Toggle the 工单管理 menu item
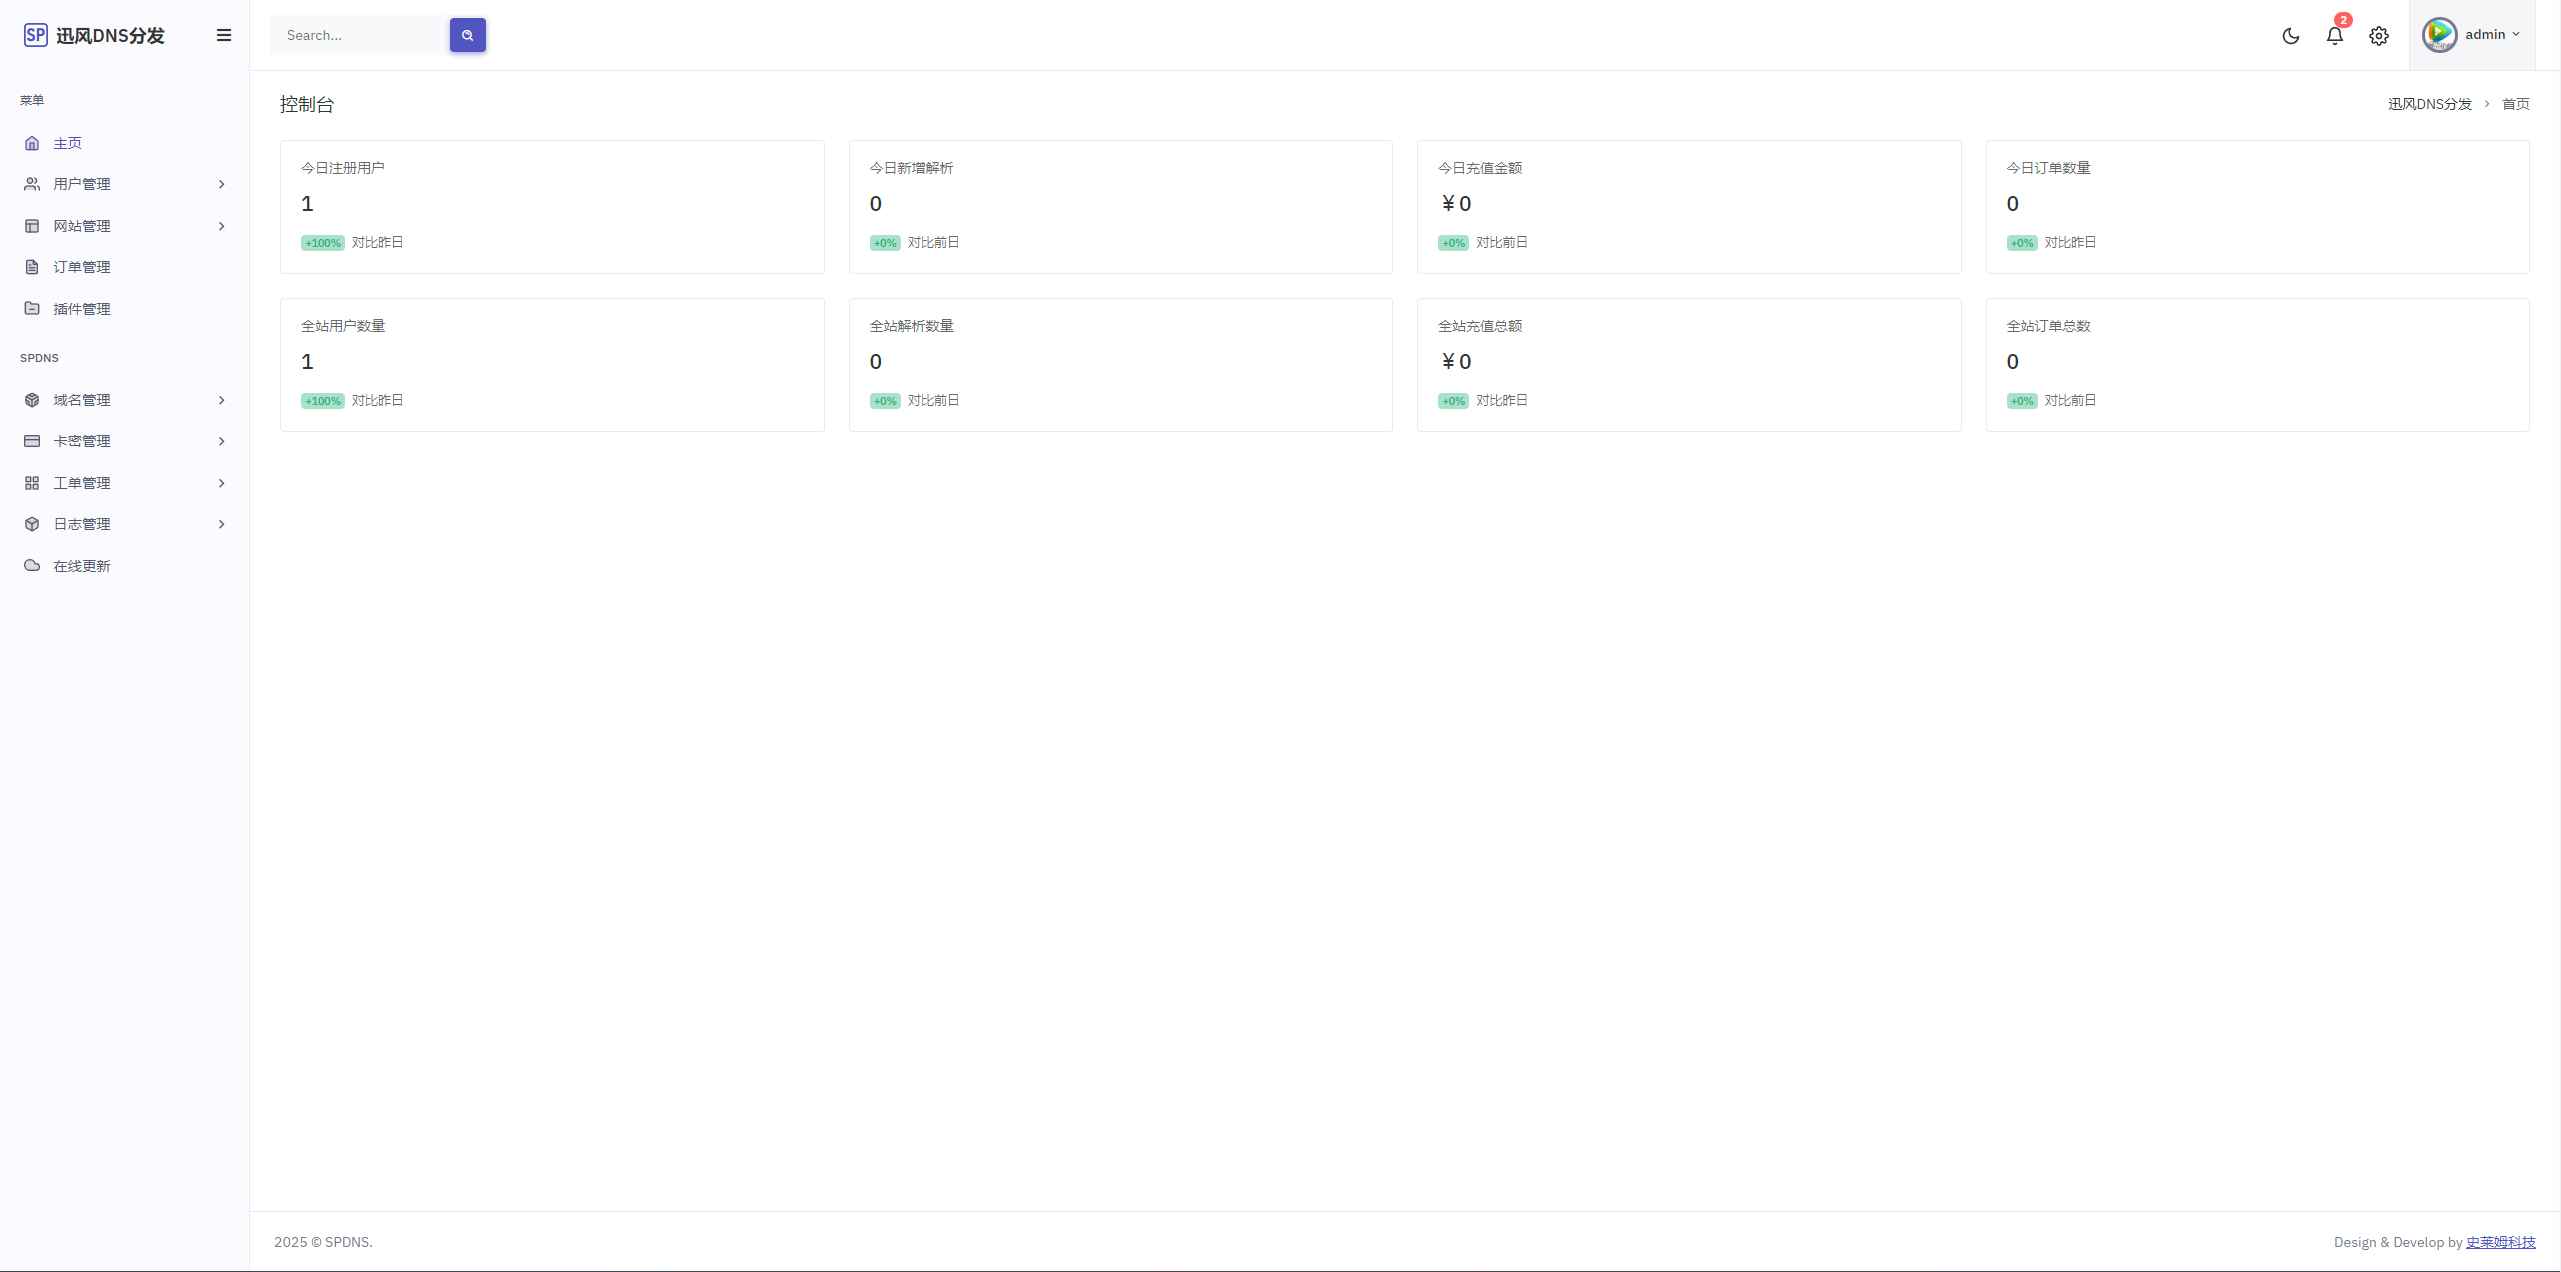This screenshot has height=1272, width=2561. [x=124, y=482]
